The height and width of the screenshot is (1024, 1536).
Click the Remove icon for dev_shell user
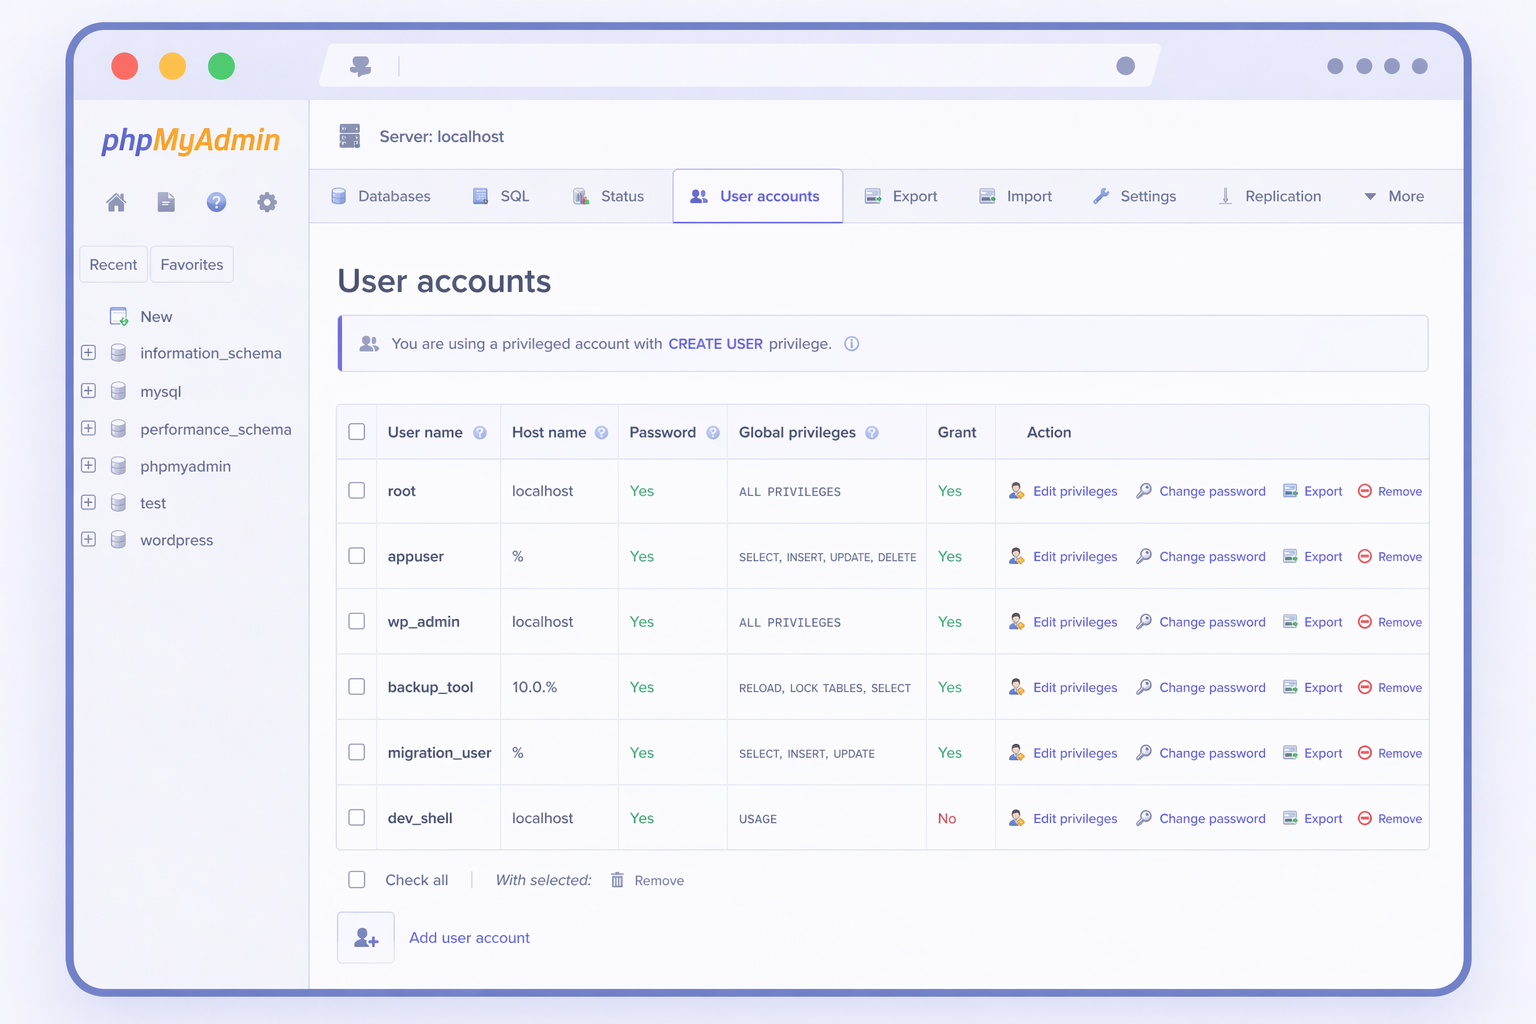click(x=1365, y=819)
